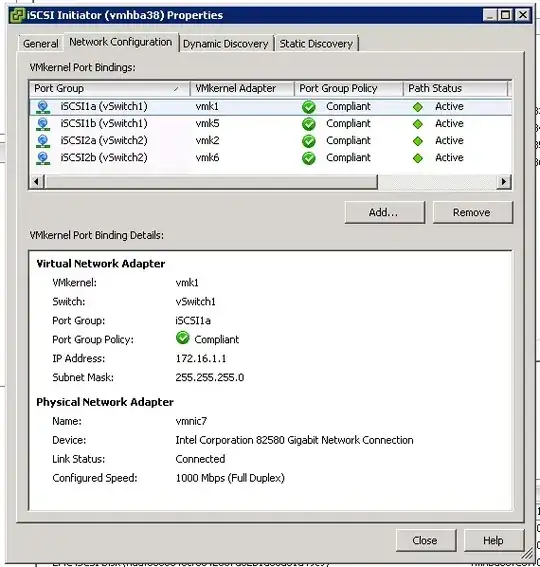Select the iSCSI1b (vSwitch1) row
Image resolution: width=540 pixels, height=567 pixels.
[x=270, y=124]
